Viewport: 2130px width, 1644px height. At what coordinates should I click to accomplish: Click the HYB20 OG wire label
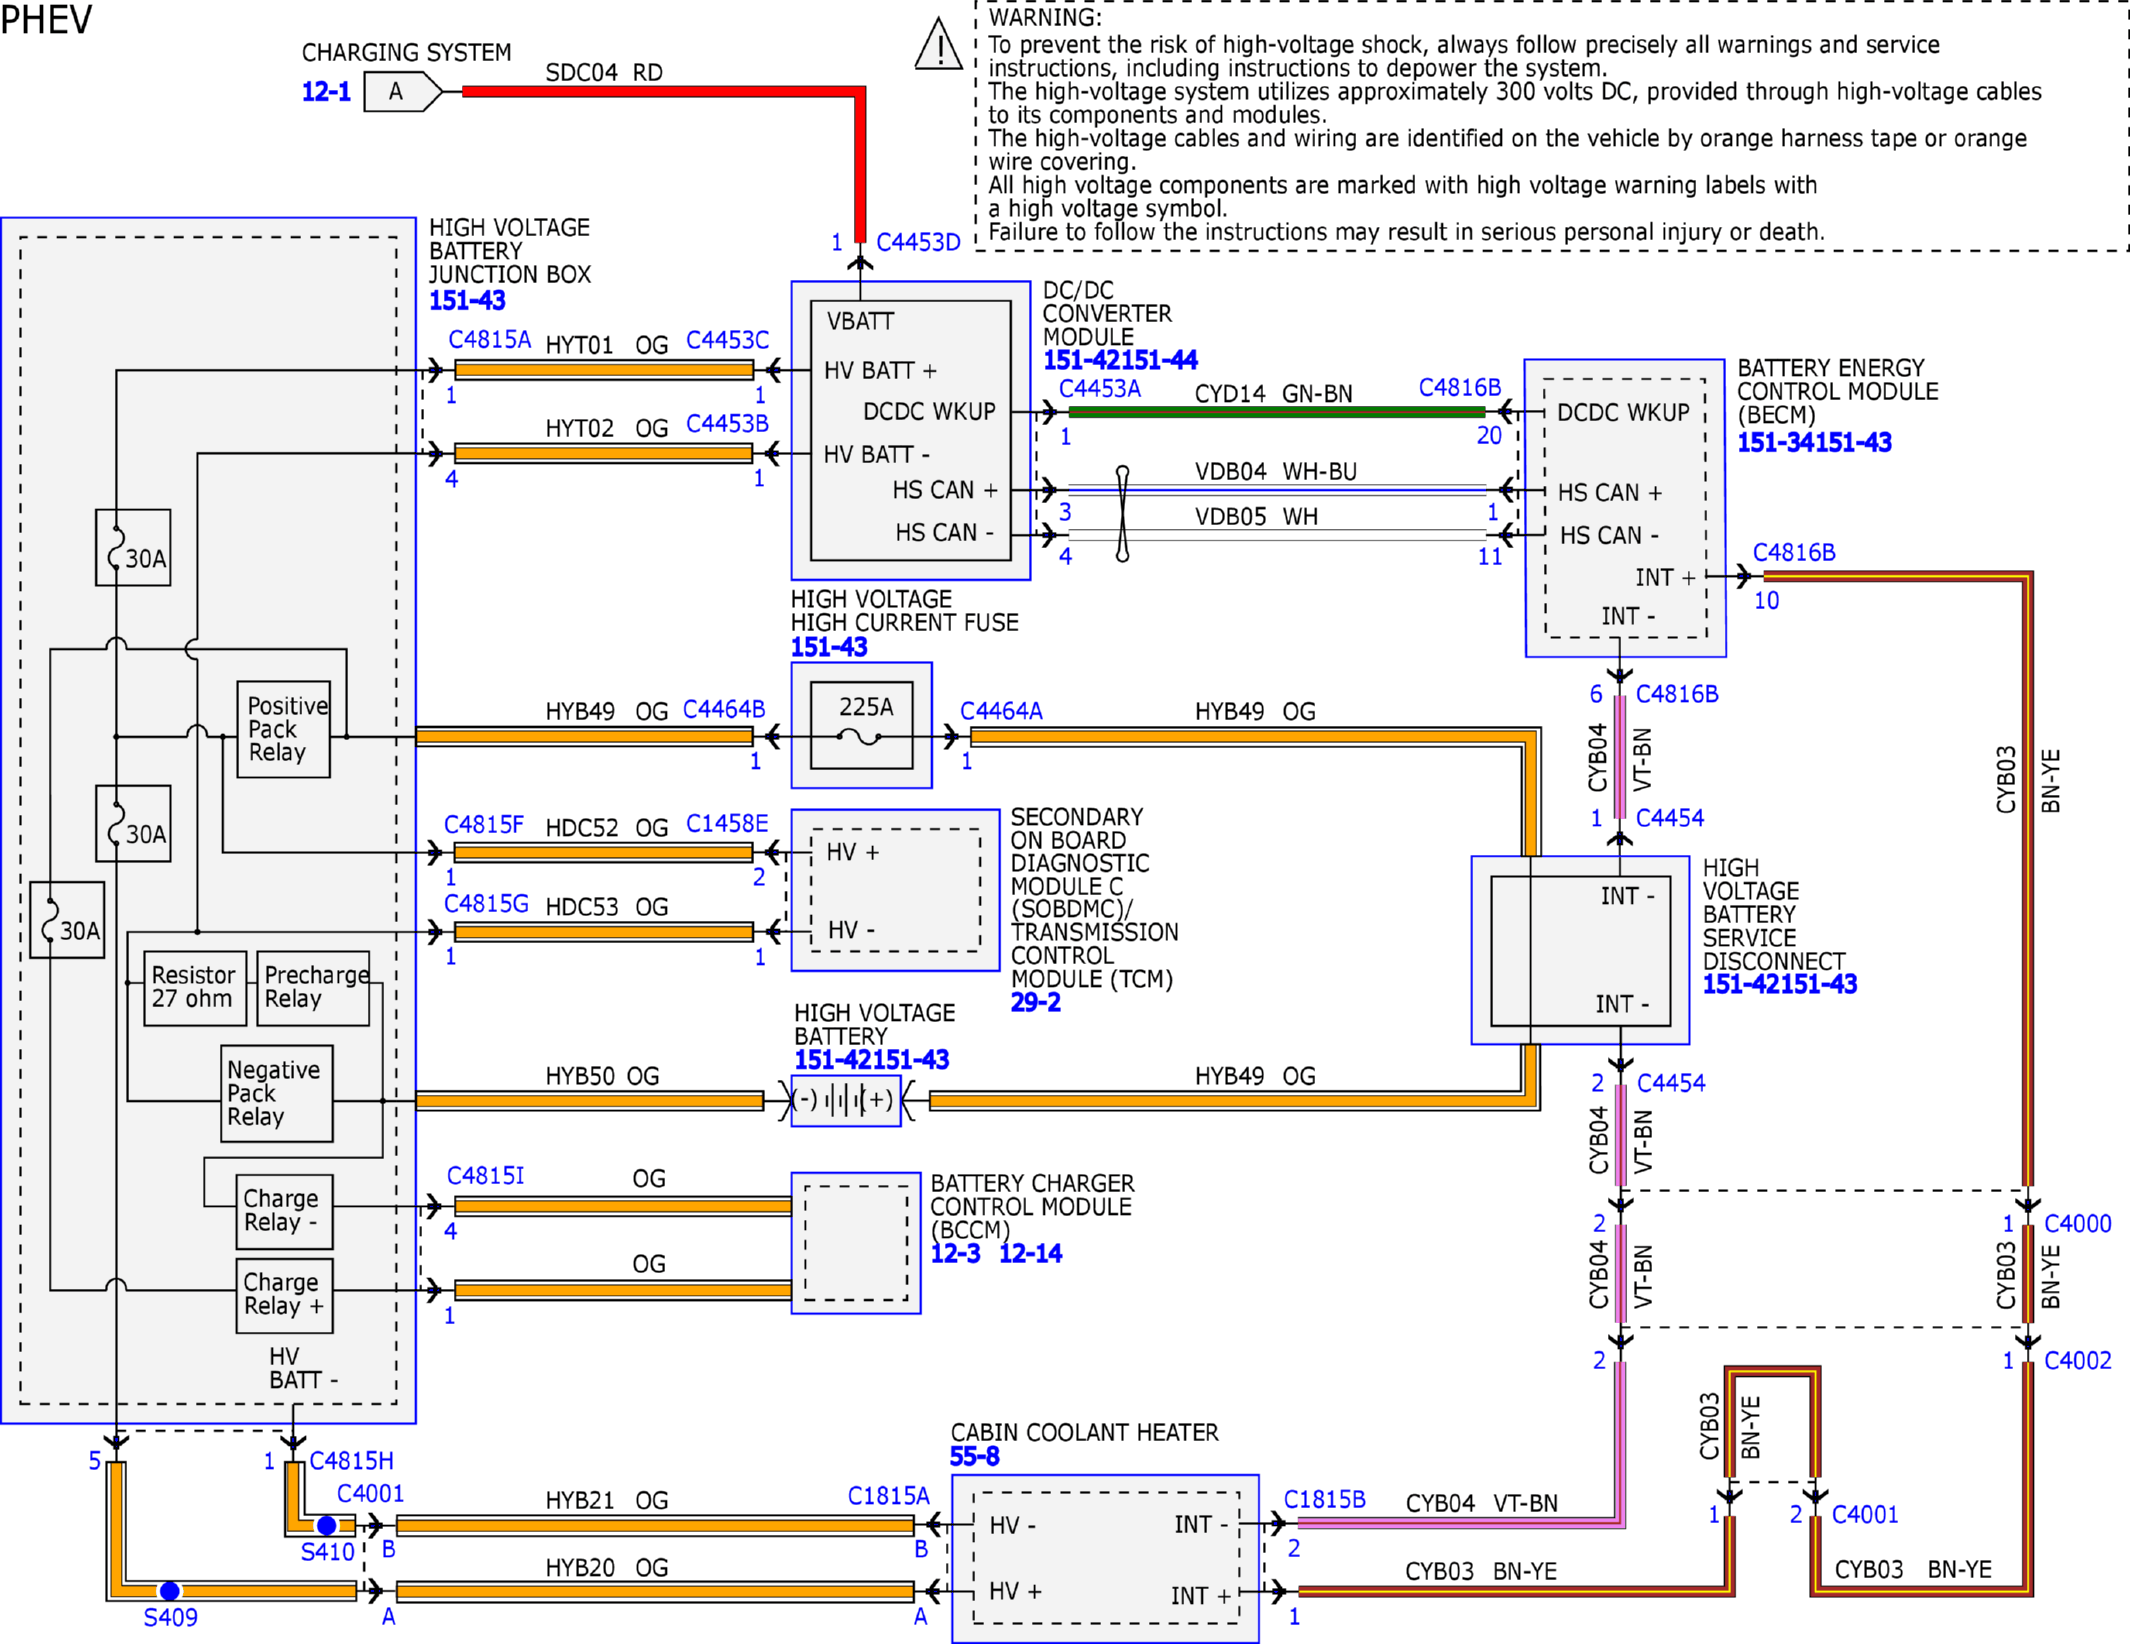[607, 1567]
